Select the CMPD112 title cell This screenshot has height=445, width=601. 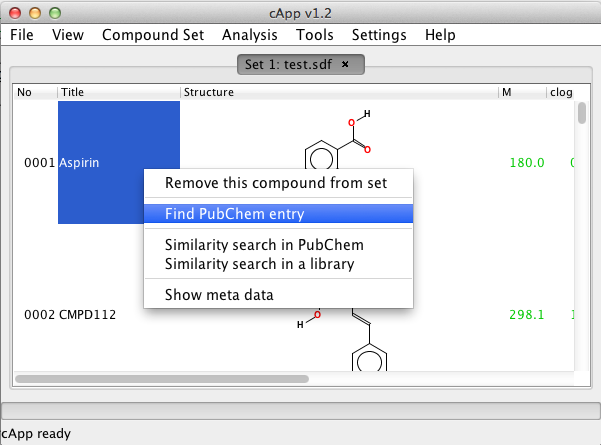[x=87, y=315]
